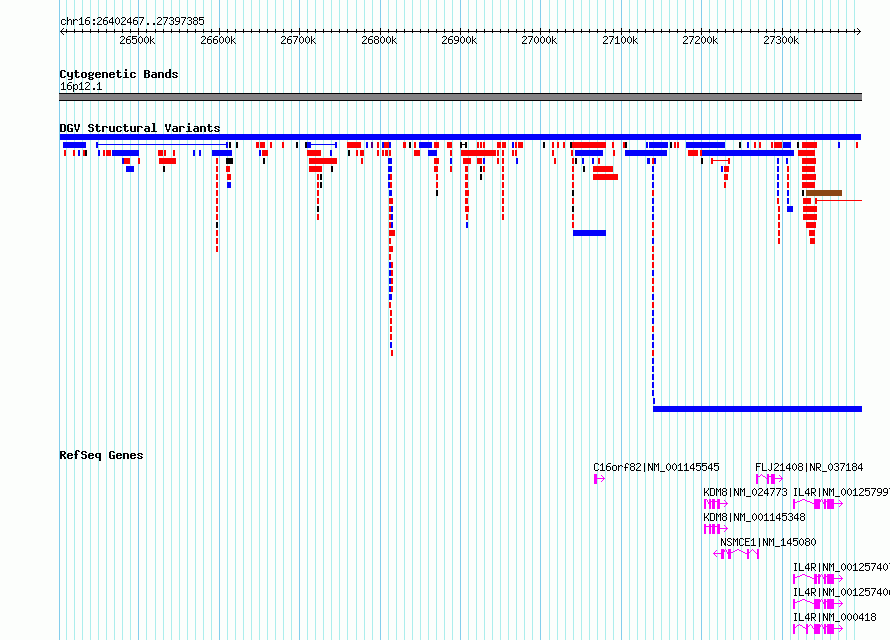Click the thick blue variant bar at track bottom
Image resolution: width=890 pixels, height=640 pixels.
click(x=757, y=409)
